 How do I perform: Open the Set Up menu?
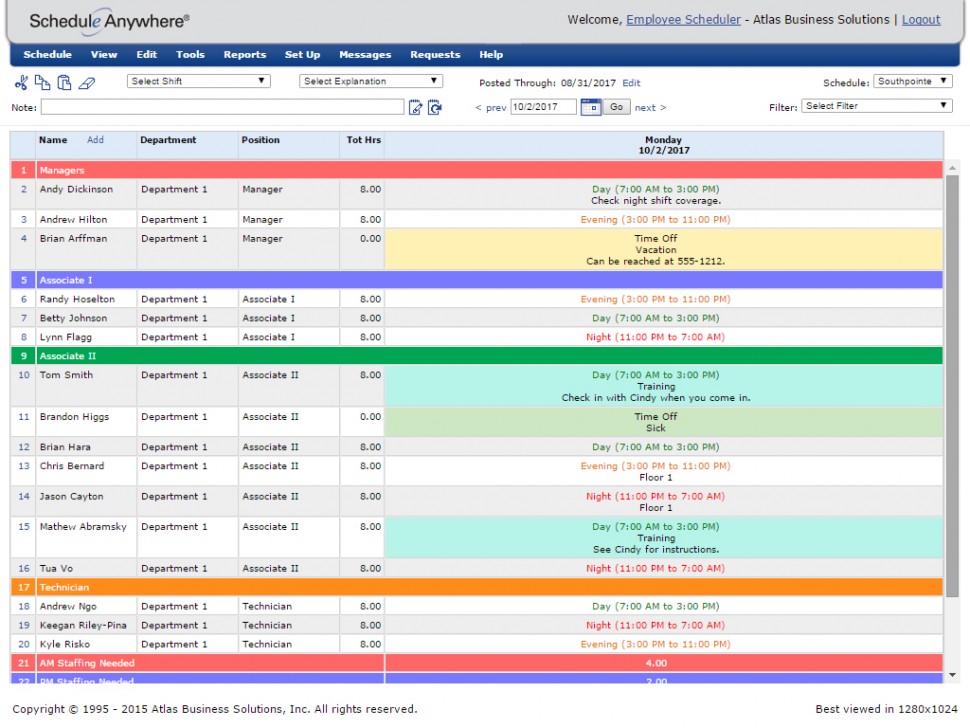click(302, 54)
